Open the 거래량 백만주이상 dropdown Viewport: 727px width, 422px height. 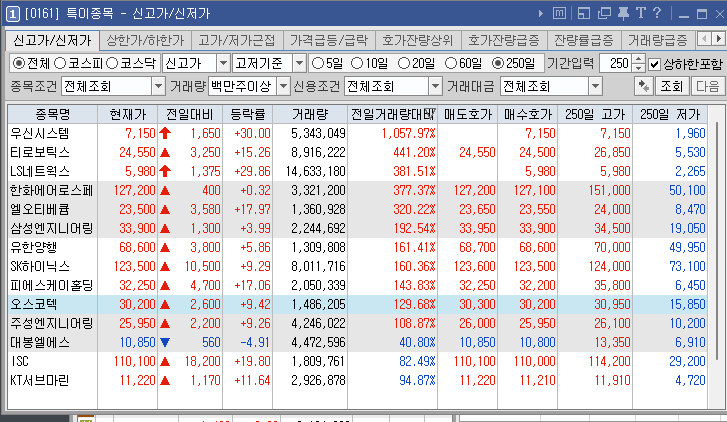coord(283,86)
